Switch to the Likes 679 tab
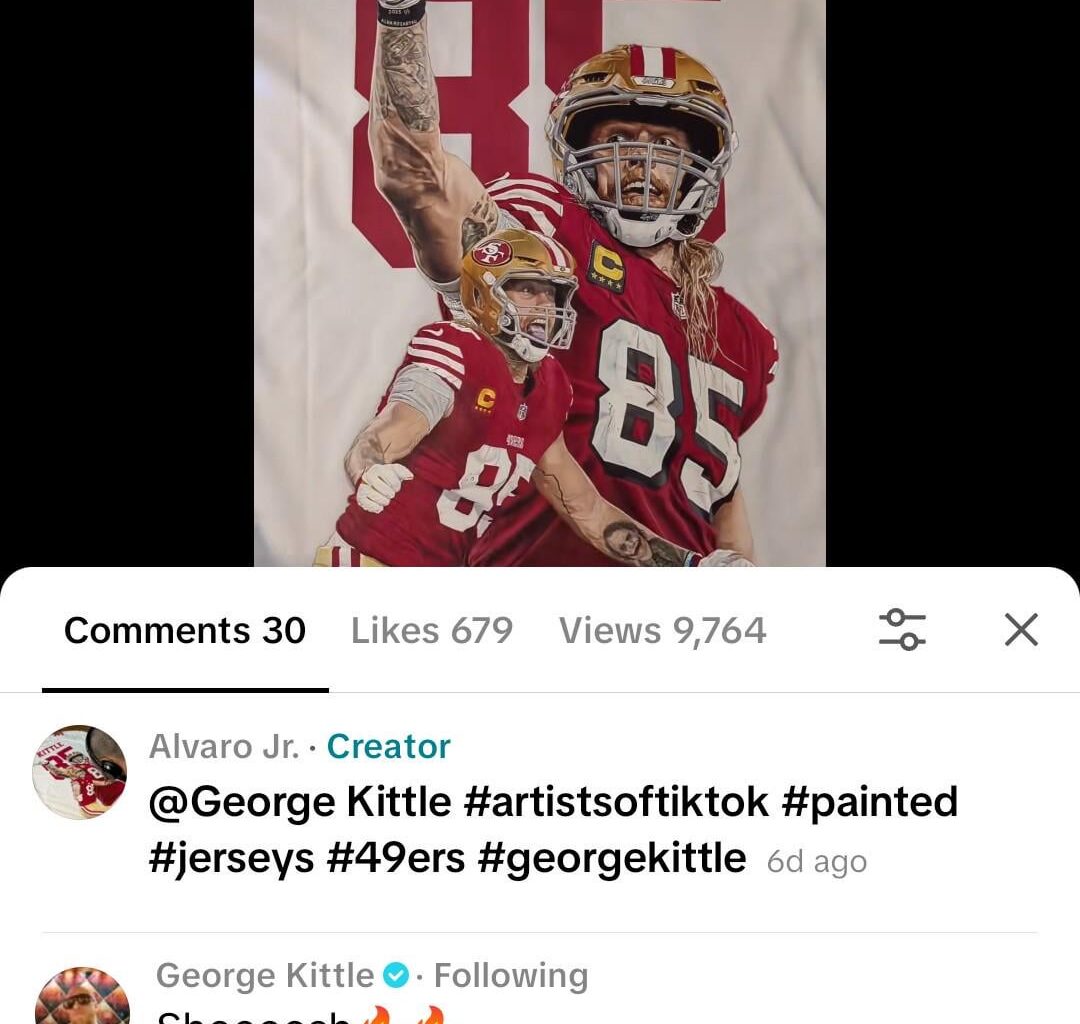 (431, 630)
